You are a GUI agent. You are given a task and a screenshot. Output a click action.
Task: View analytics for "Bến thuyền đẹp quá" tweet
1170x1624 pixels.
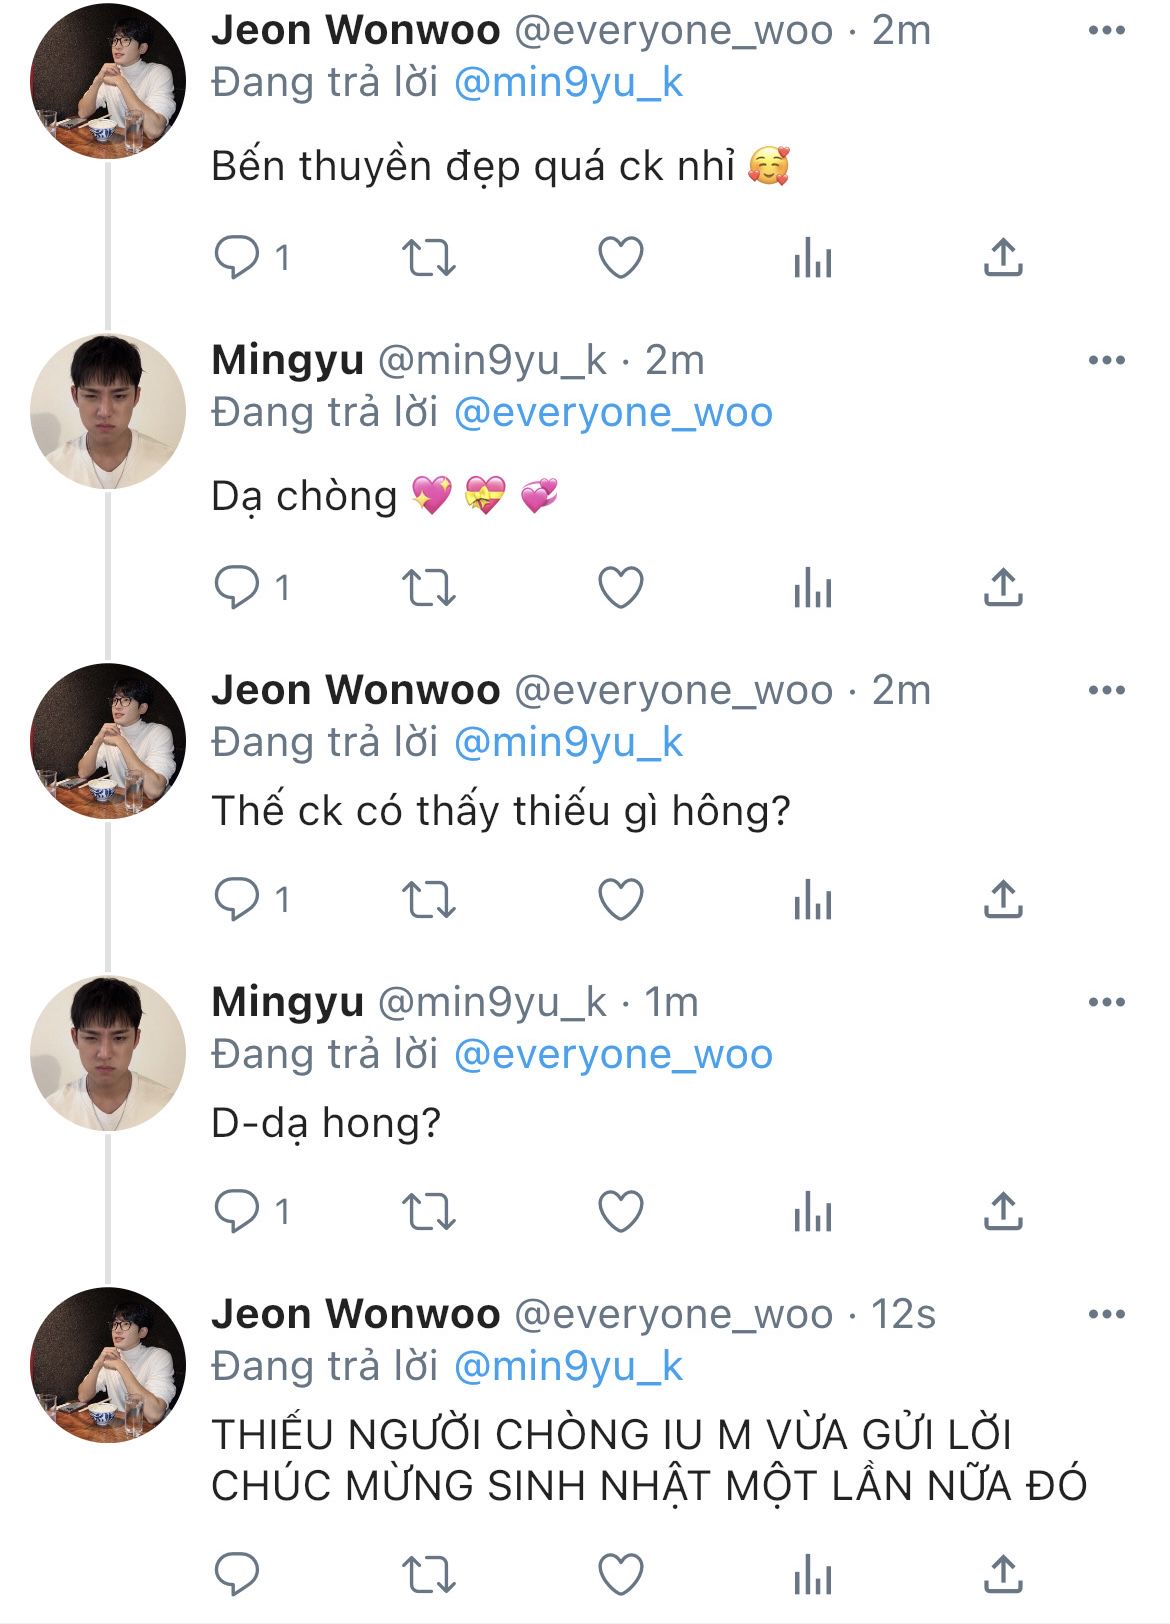pyautogui.click(x=812, y=257)
